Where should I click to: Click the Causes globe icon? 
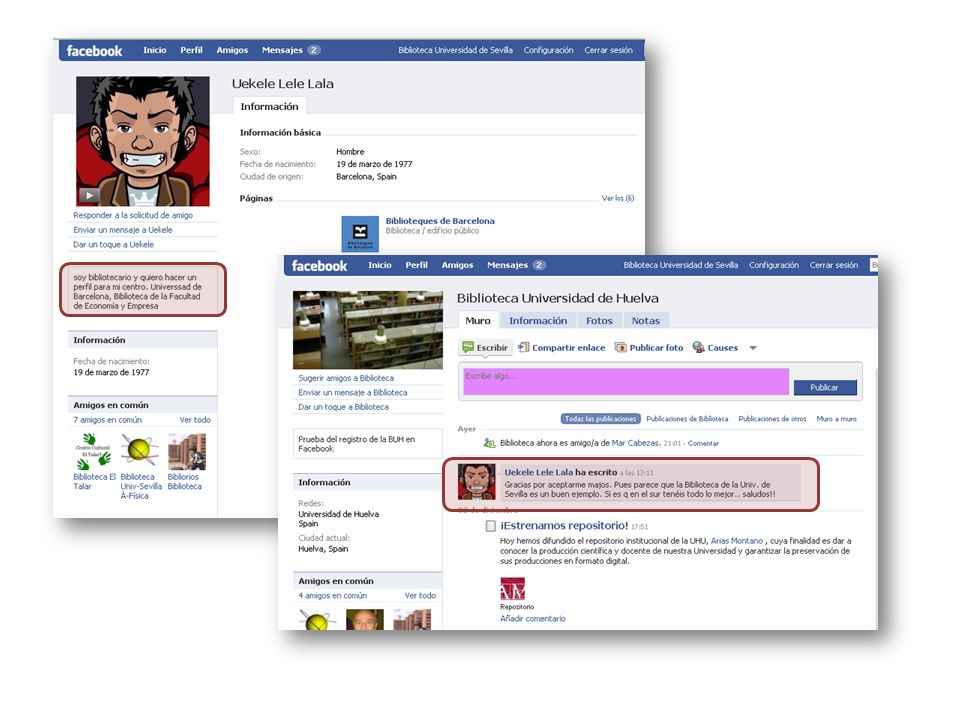(x=698, y=347)
